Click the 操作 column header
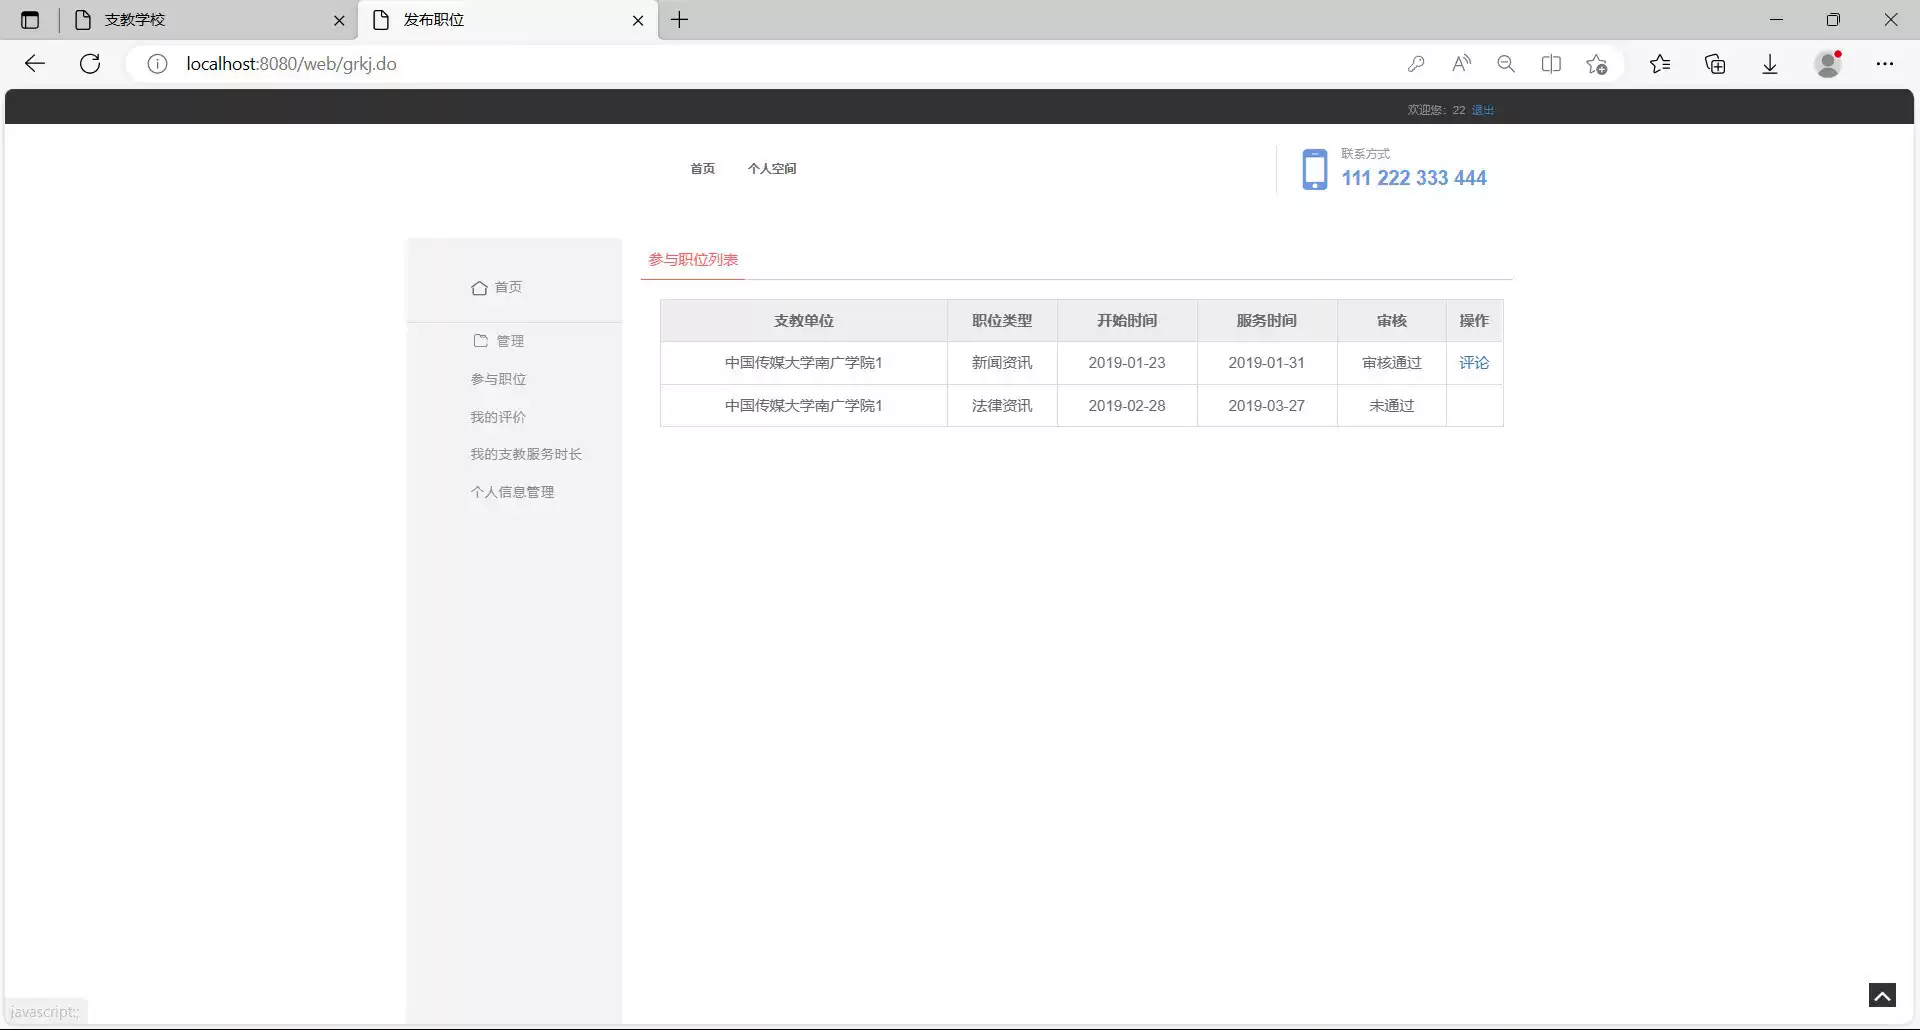Viewport: 1920px width, 1030px height. click(x=1474, y=321)
